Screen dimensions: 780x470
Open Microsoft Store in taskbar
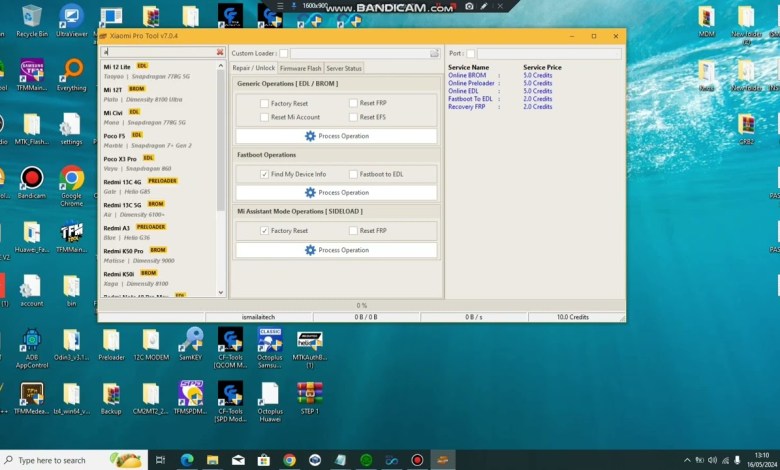click(264, 460)
